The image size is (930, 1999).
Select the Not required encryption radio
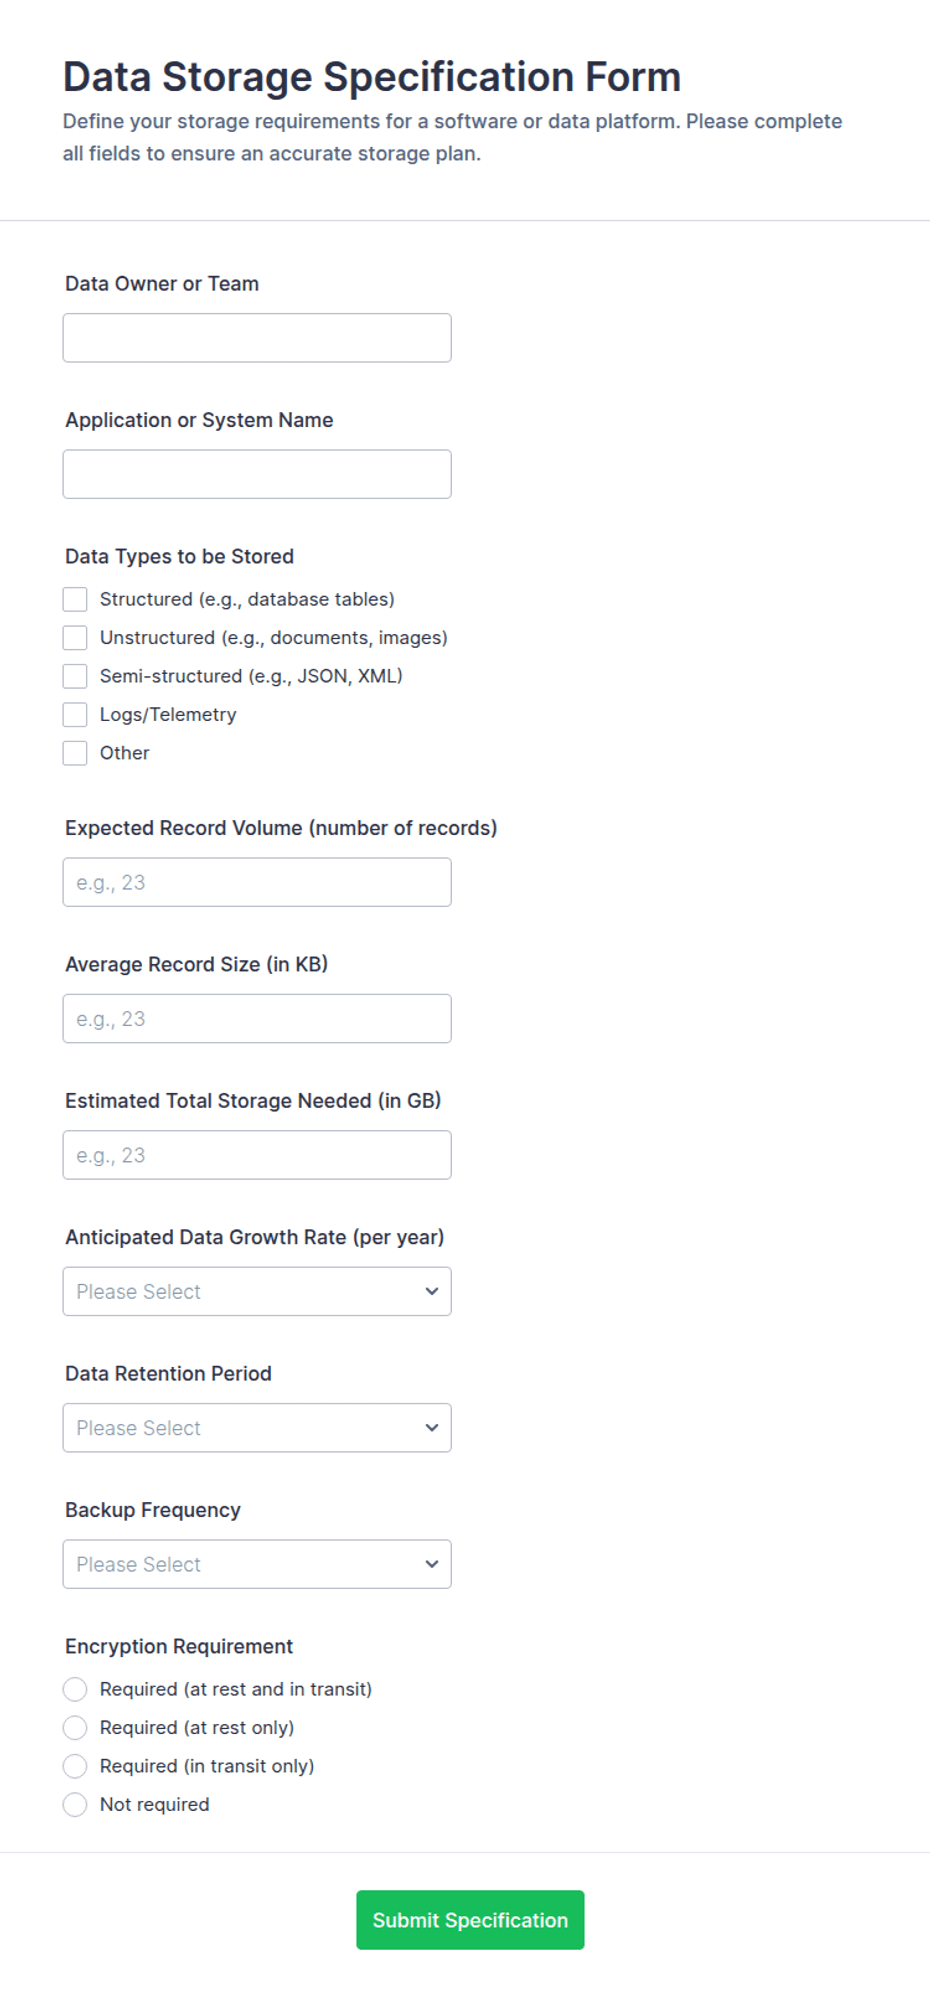(75, 1805)
